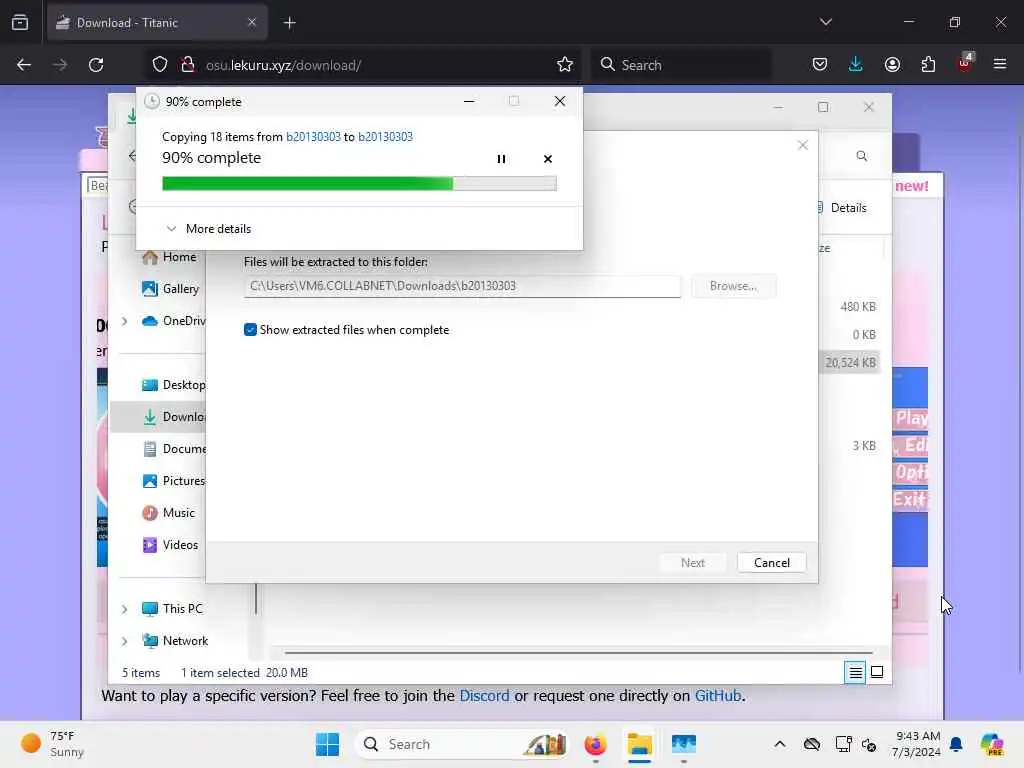Bookmark this page with star
Image resolution: width=1024 pixels, height=768 pixels.
[565, 65]
